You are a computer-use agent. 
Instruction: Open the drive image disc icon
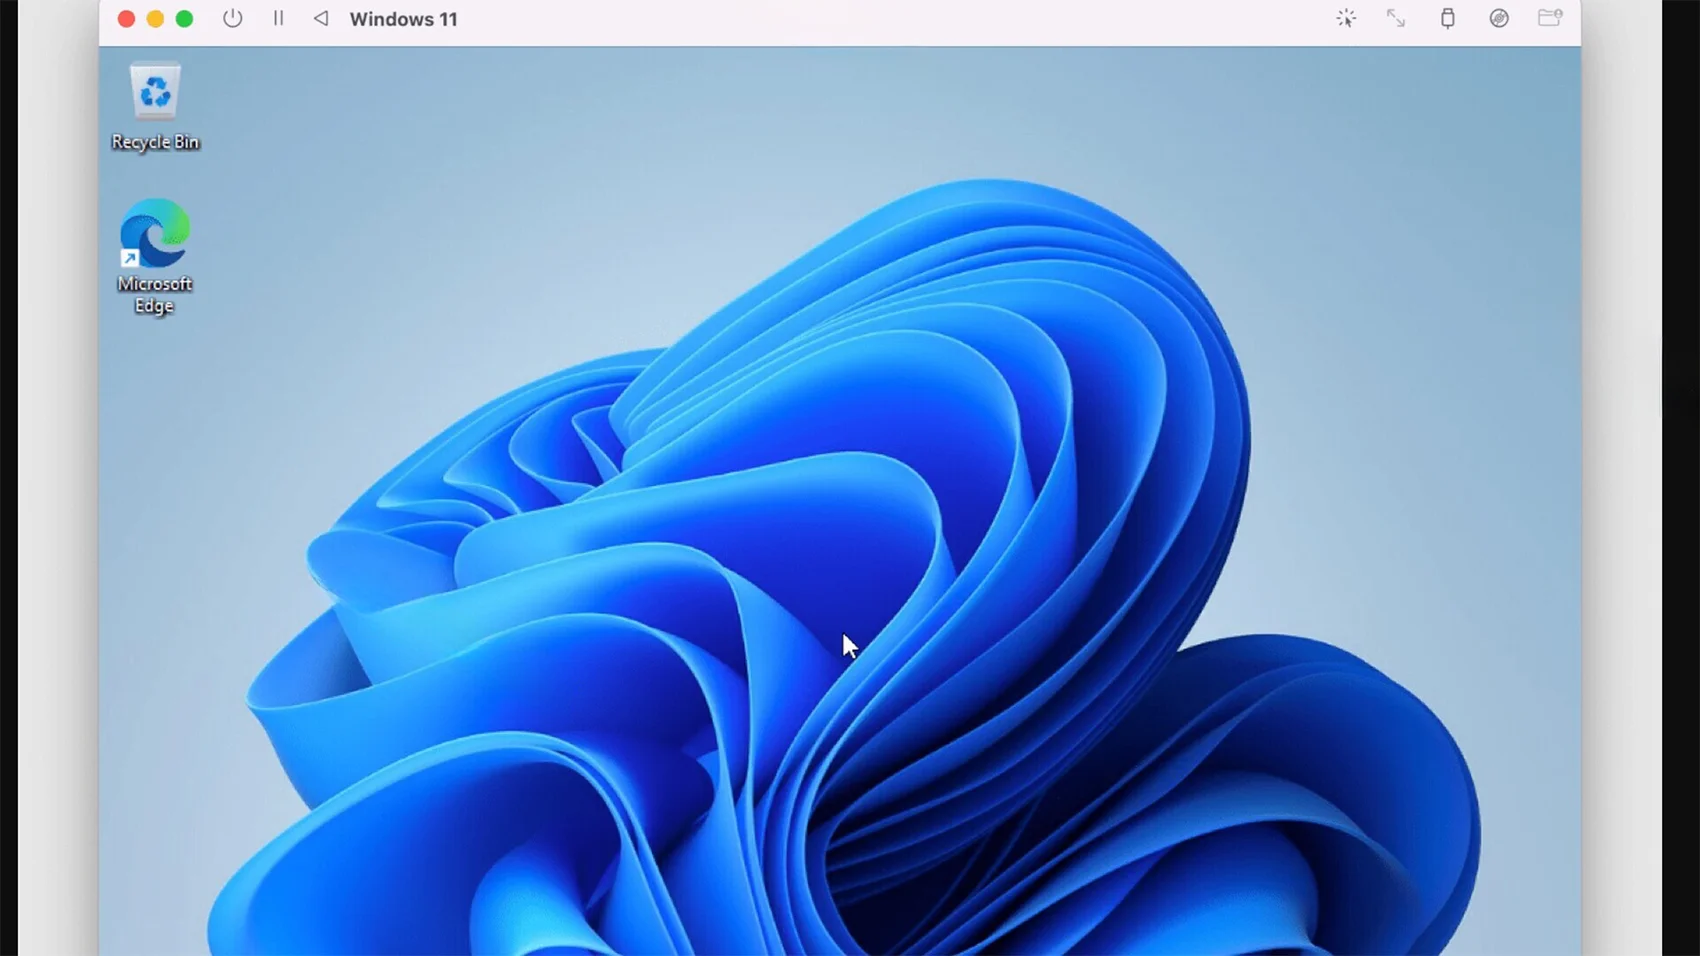1498,19
